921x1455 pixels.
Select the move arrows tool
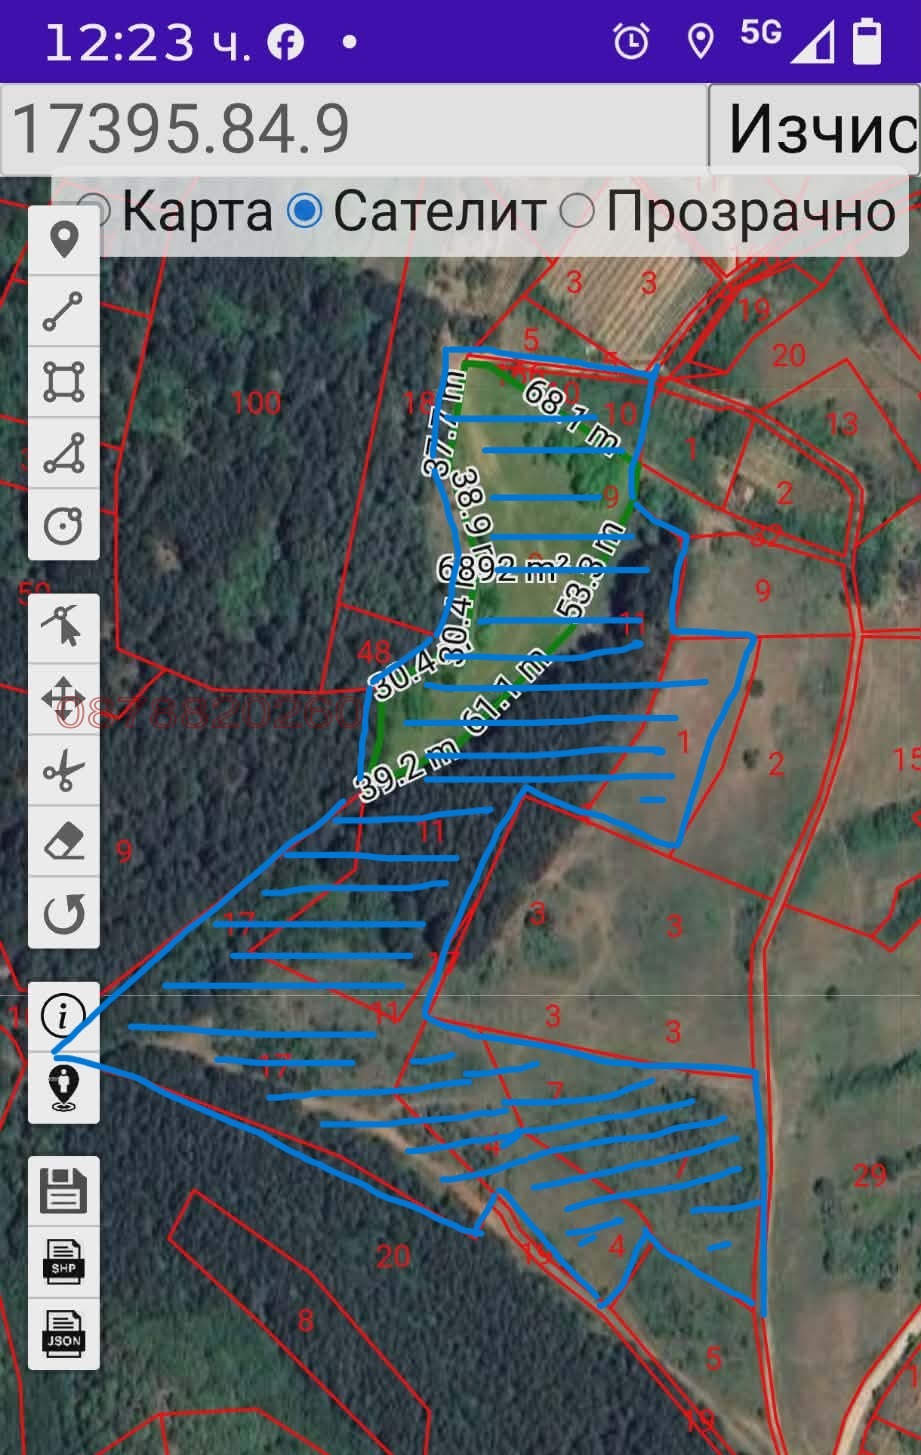pyautogui.click(x=64, y=698)
